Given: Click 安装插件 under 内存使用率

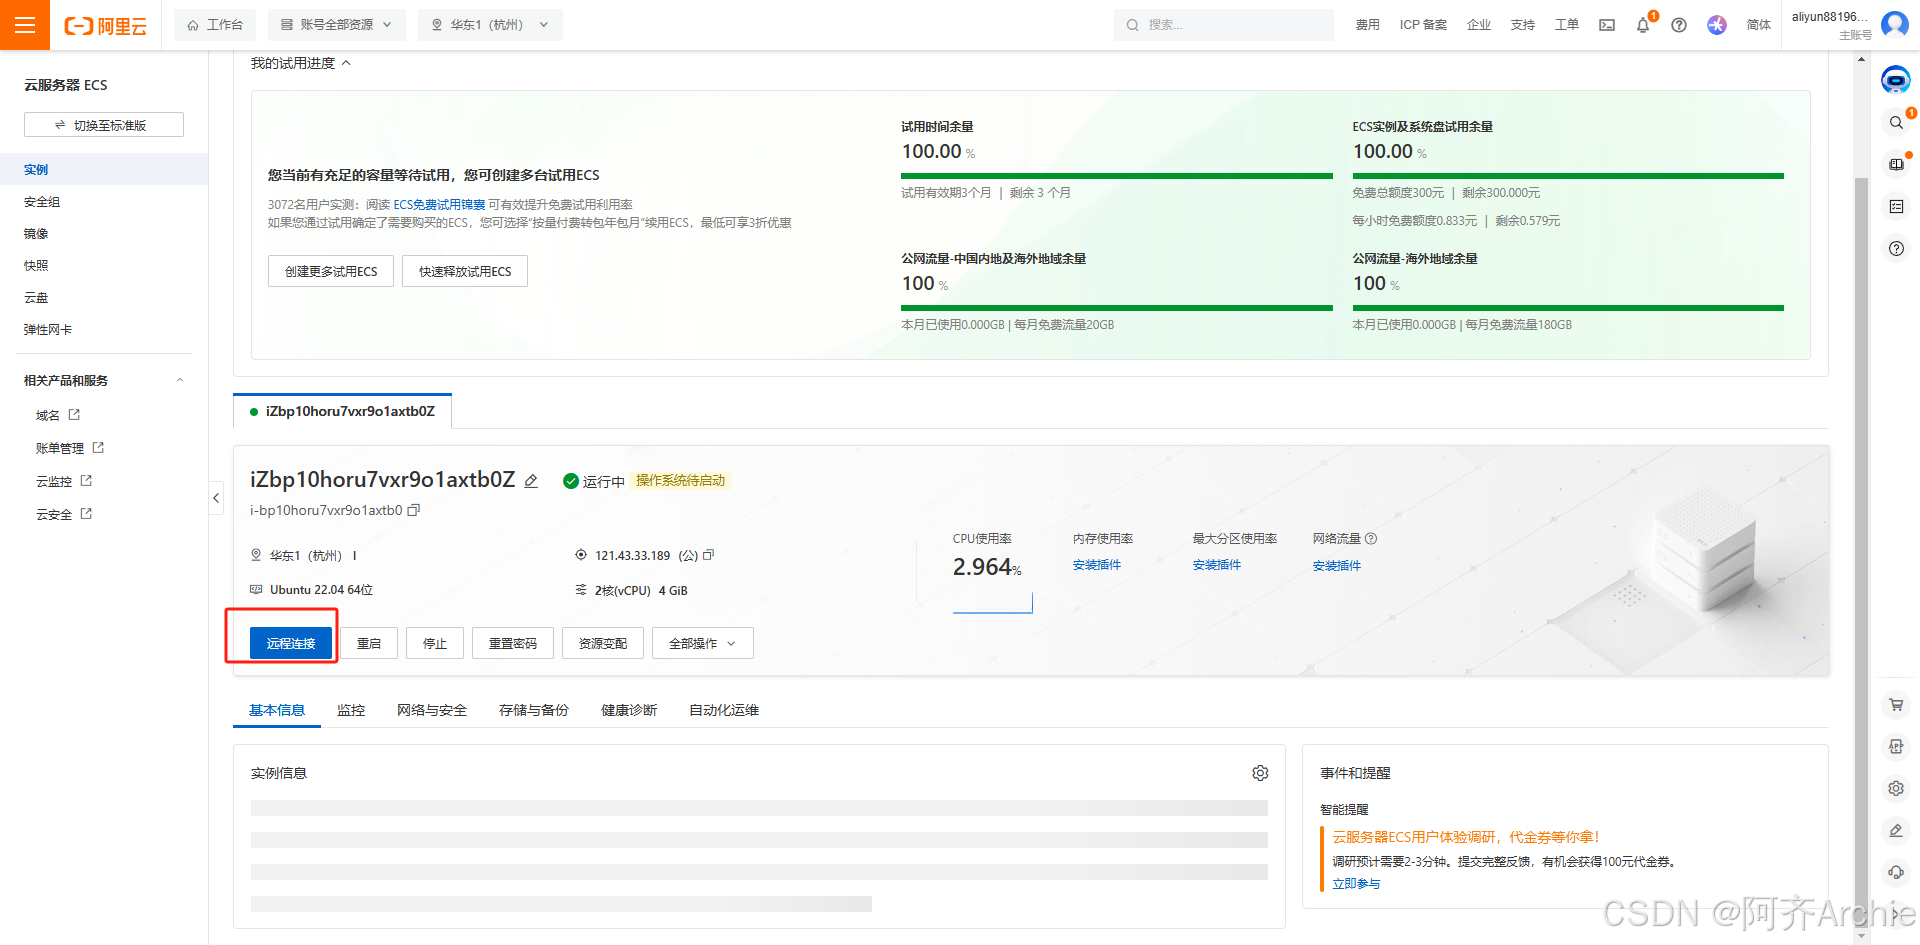Looking at the screenshot, I should click(1097, 565).
